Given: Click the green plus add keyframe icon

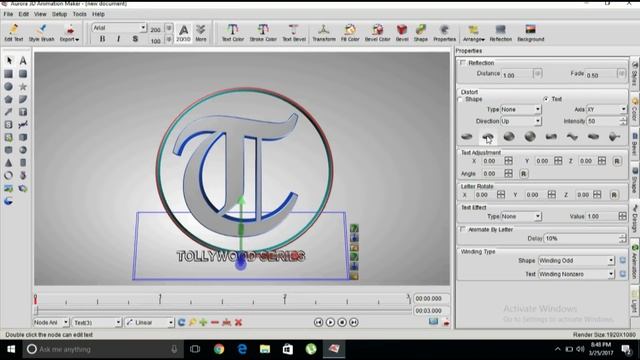Looking at the screenshot, I should pos(203,322).
